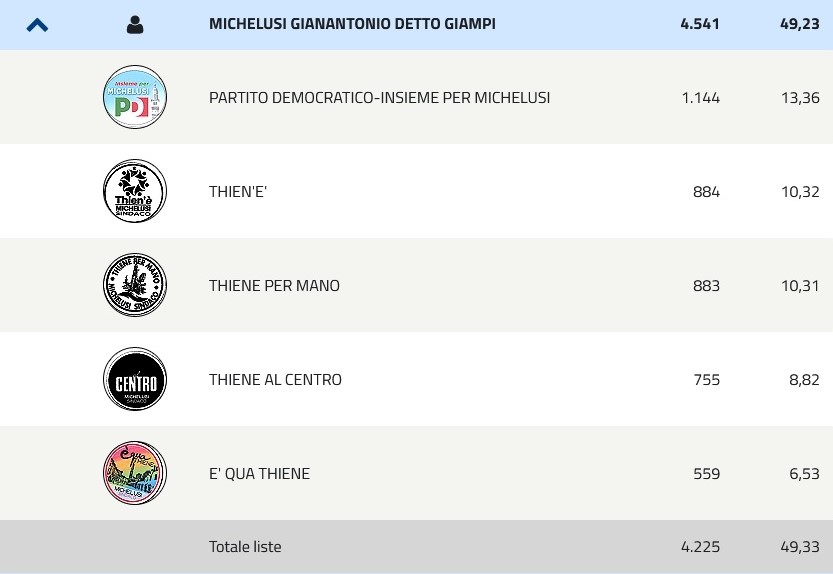Click Partito Democratico votes value 1.144
The width and height of the screenshot is (833, 574).
click(700, 98)
